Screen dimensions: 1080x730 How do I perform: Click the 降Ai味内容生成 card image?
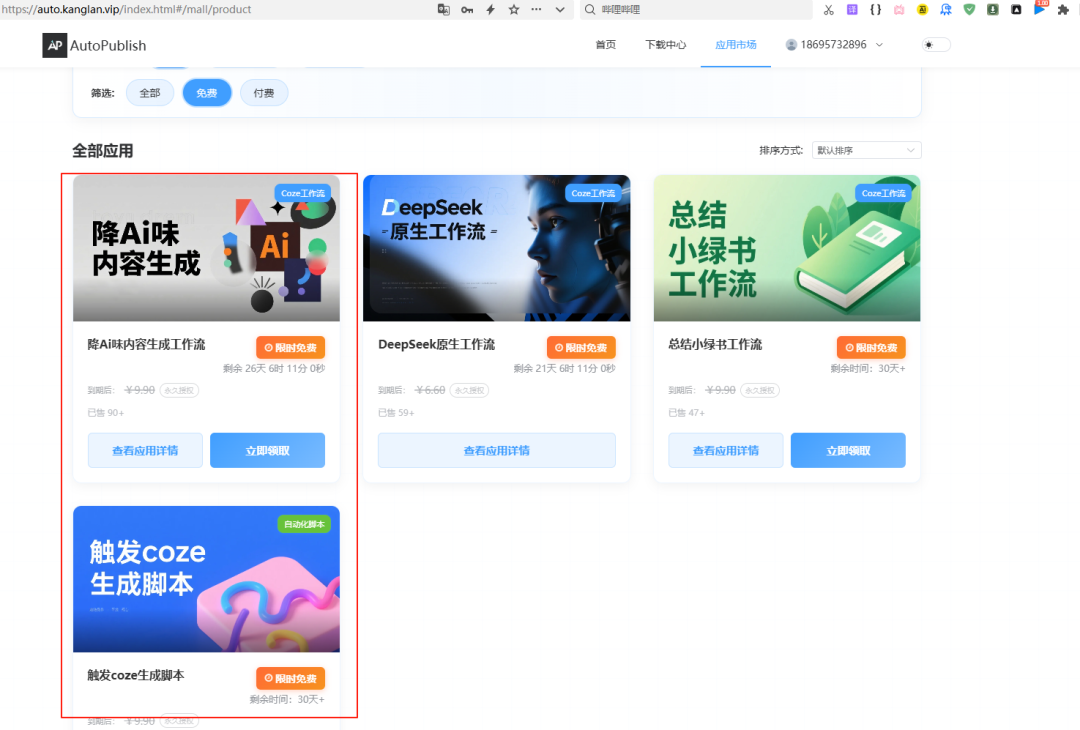(206, 248)
